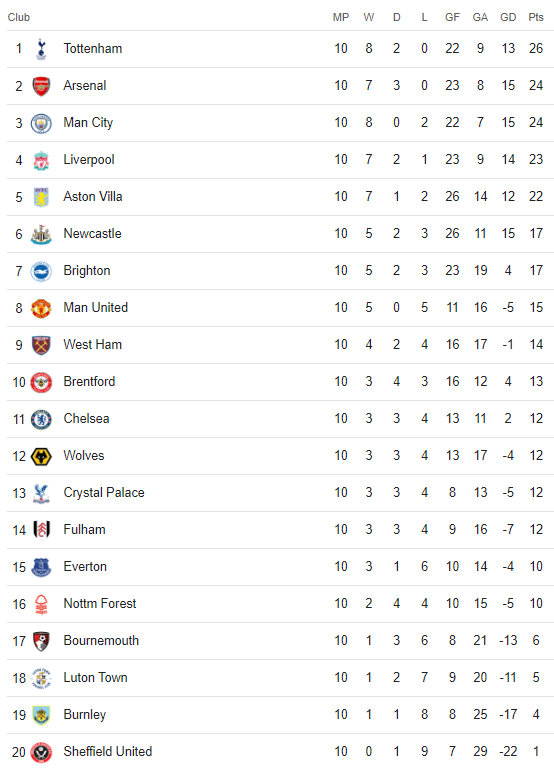Click the MP column header
Image resolution: width=554 pixels, height=770 pixels.
click(341, 17)
